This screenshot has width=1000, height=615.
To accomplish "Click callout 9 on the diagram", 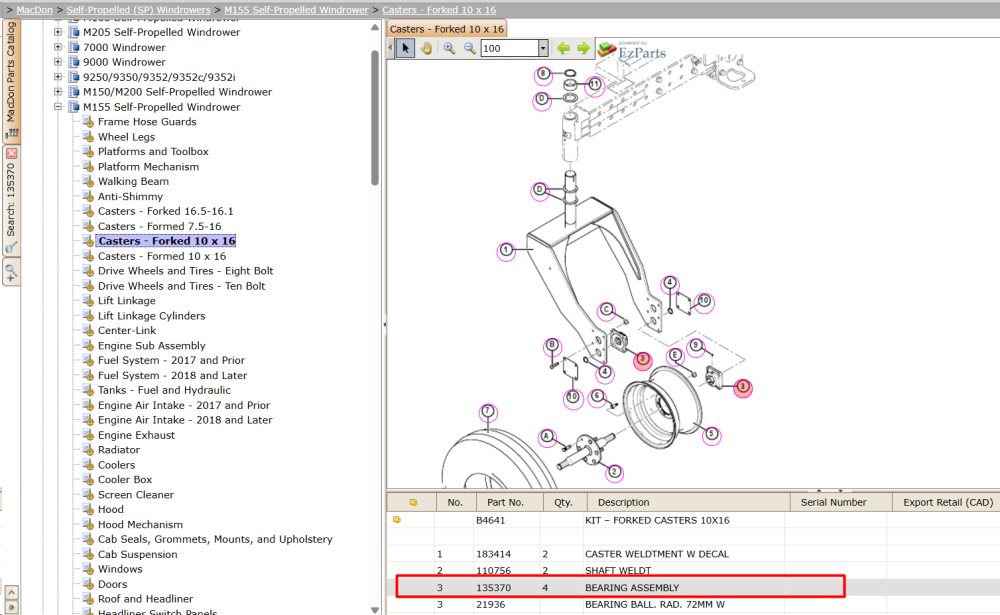I will point(696,346).
